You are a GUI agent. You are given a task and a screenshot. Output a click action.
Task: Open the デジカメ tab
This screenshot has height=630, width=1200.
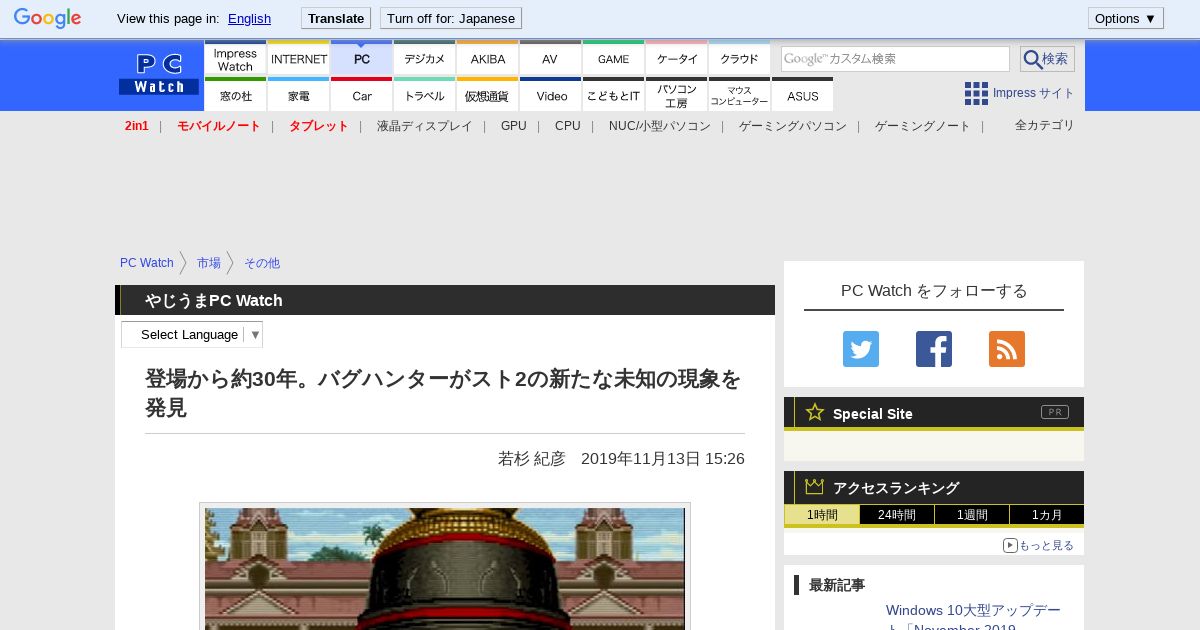tap(425, 59)
